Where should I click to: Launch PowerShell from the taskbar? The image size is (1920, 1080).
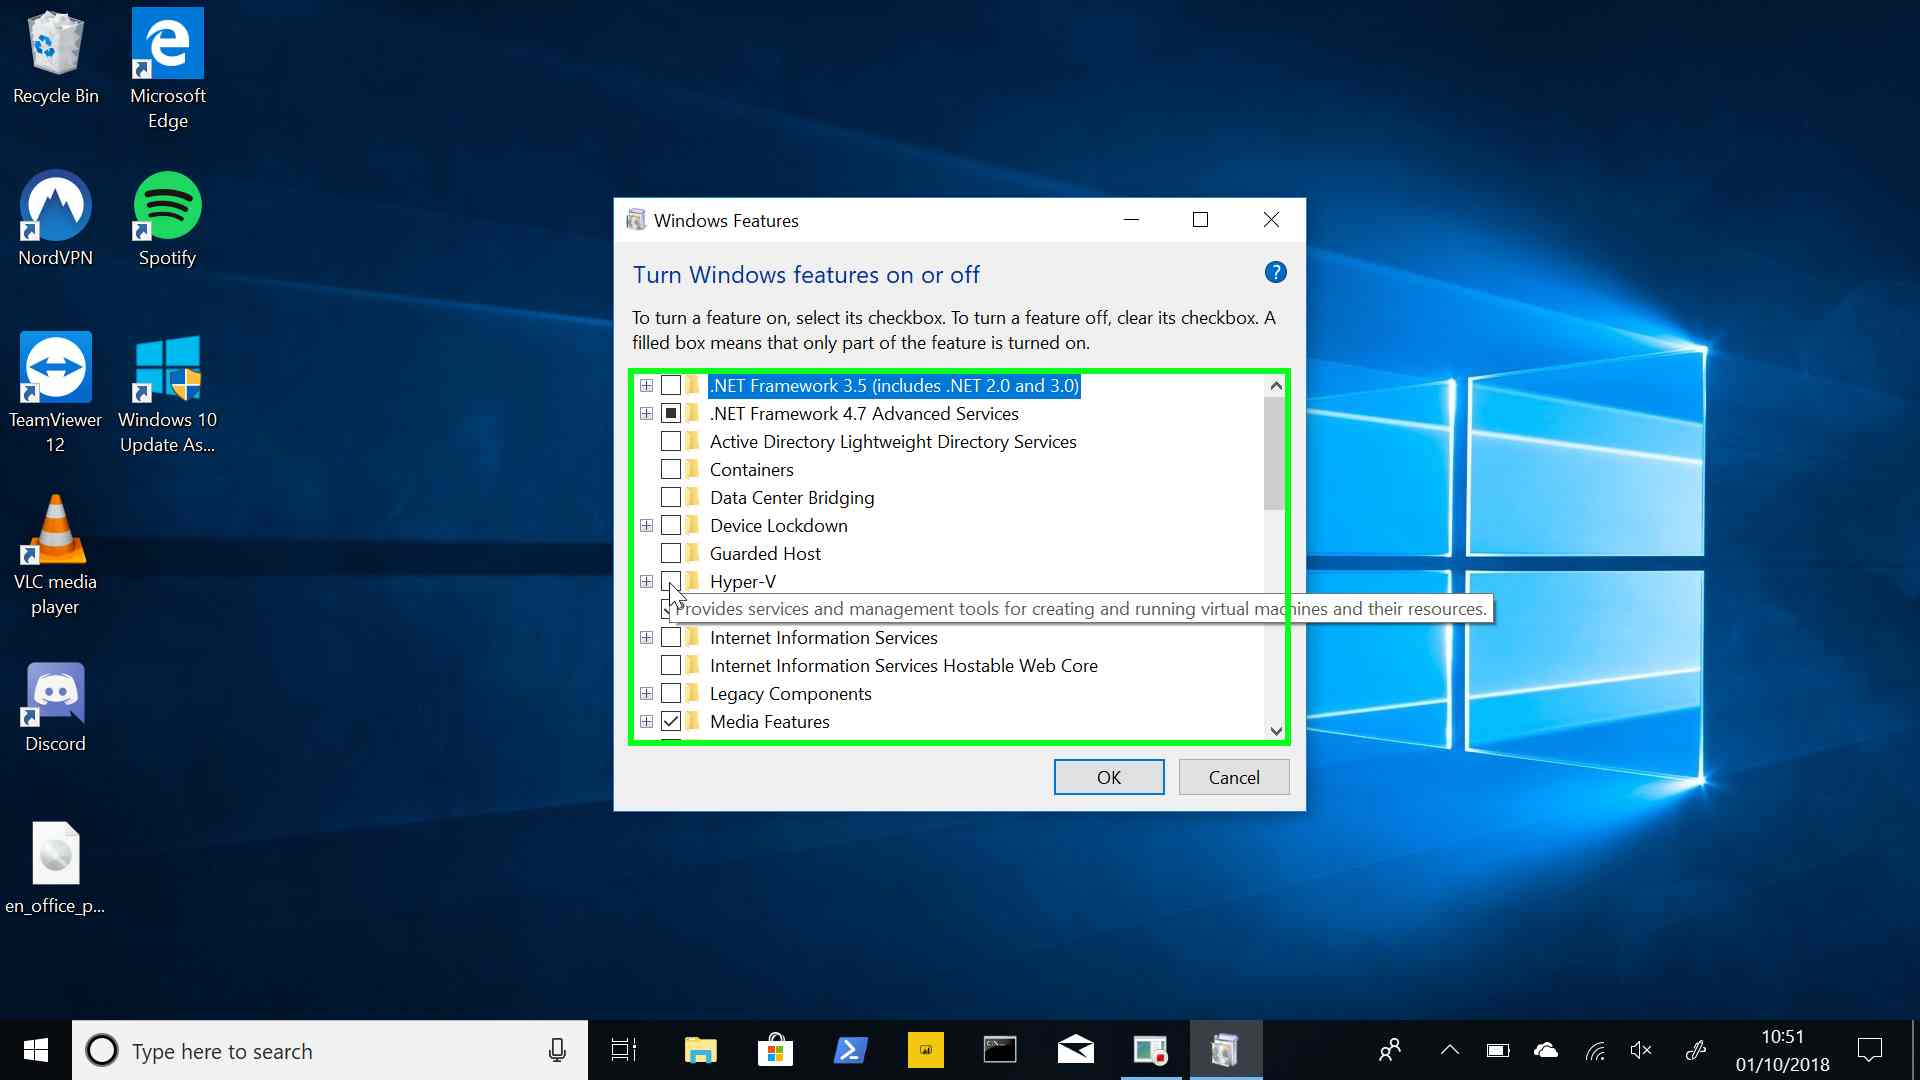[x=850, y=1050]
